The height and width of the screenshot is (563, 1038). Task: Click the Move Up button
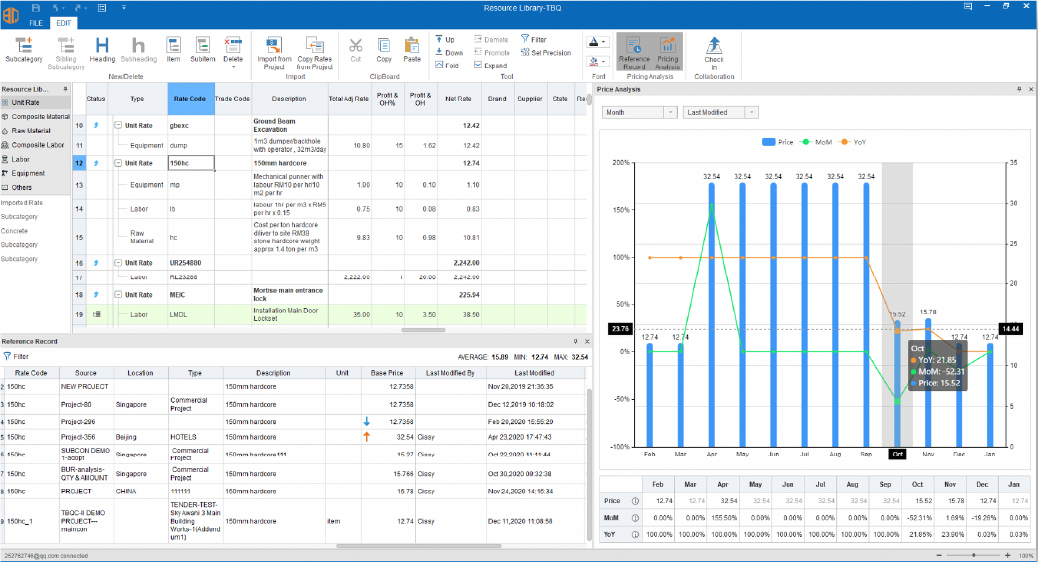tap(444, 39)
